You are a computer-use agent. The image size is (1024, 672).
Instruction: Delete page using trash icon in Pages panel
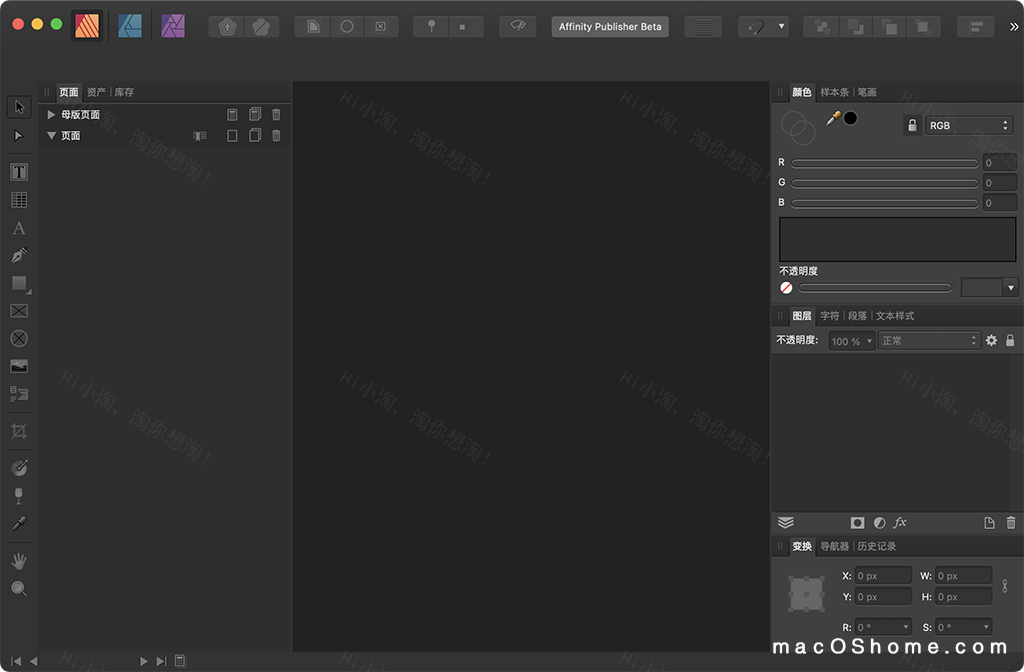[276, 135]
